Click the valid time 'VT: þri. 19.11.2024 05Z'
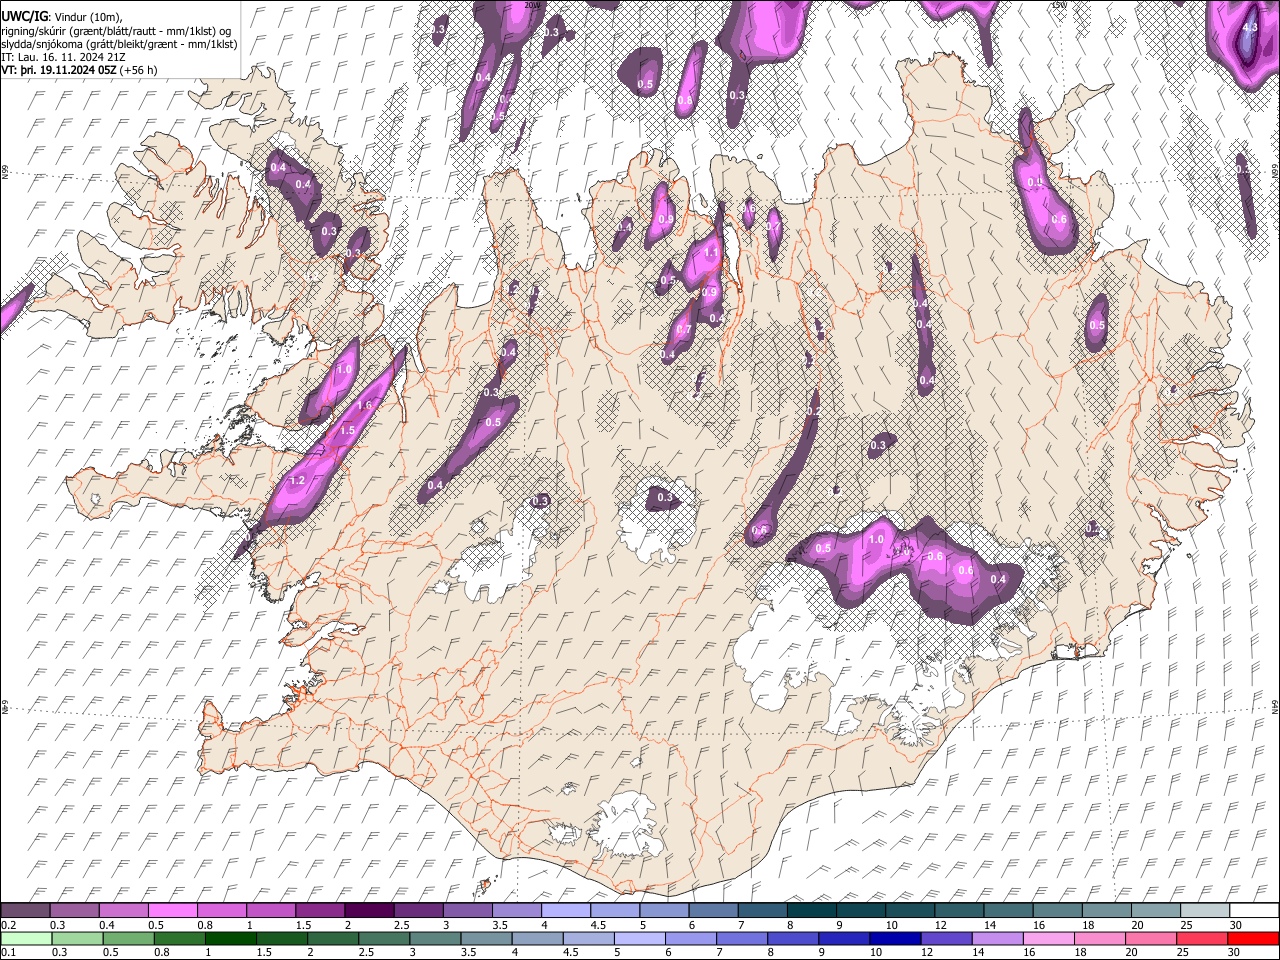This screenshot has height=960, width=1280. (x=58, y=70)
